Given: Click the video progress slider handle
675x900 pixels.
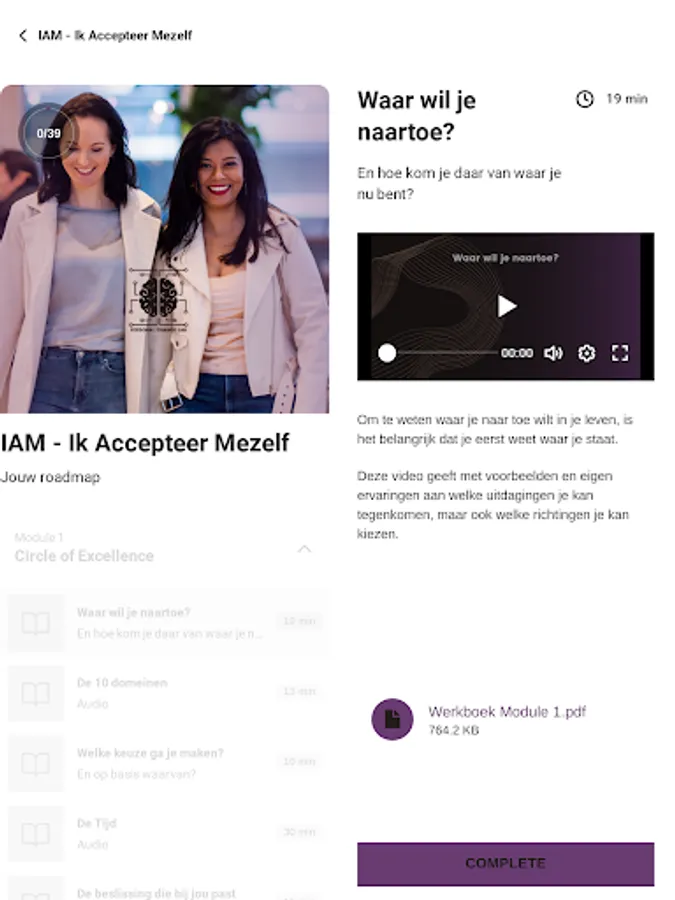Looking at the screenshot, I should (x=387, y=353).
